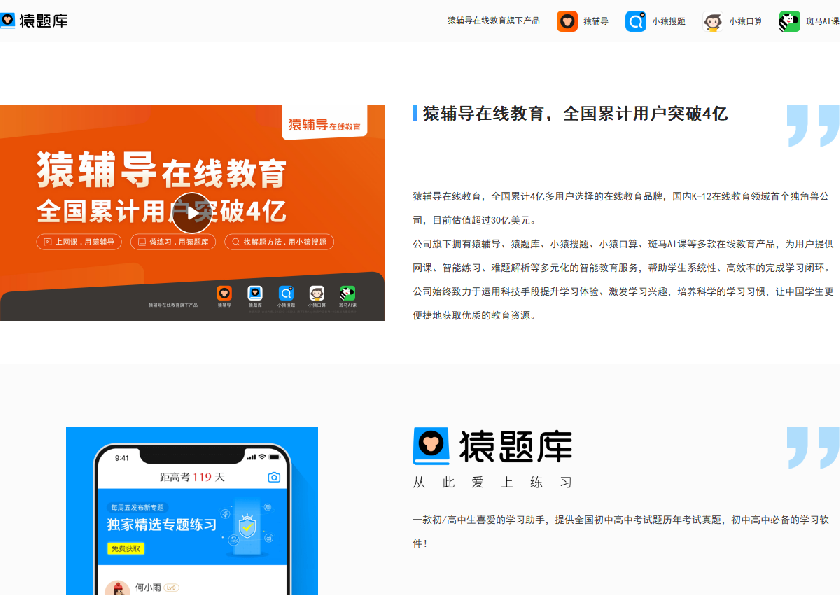Viewport: 840px width, 595px height.
Task: Click the 猿辅导在线教育 badge atop the video banner
Action: (x=325, y=124)
